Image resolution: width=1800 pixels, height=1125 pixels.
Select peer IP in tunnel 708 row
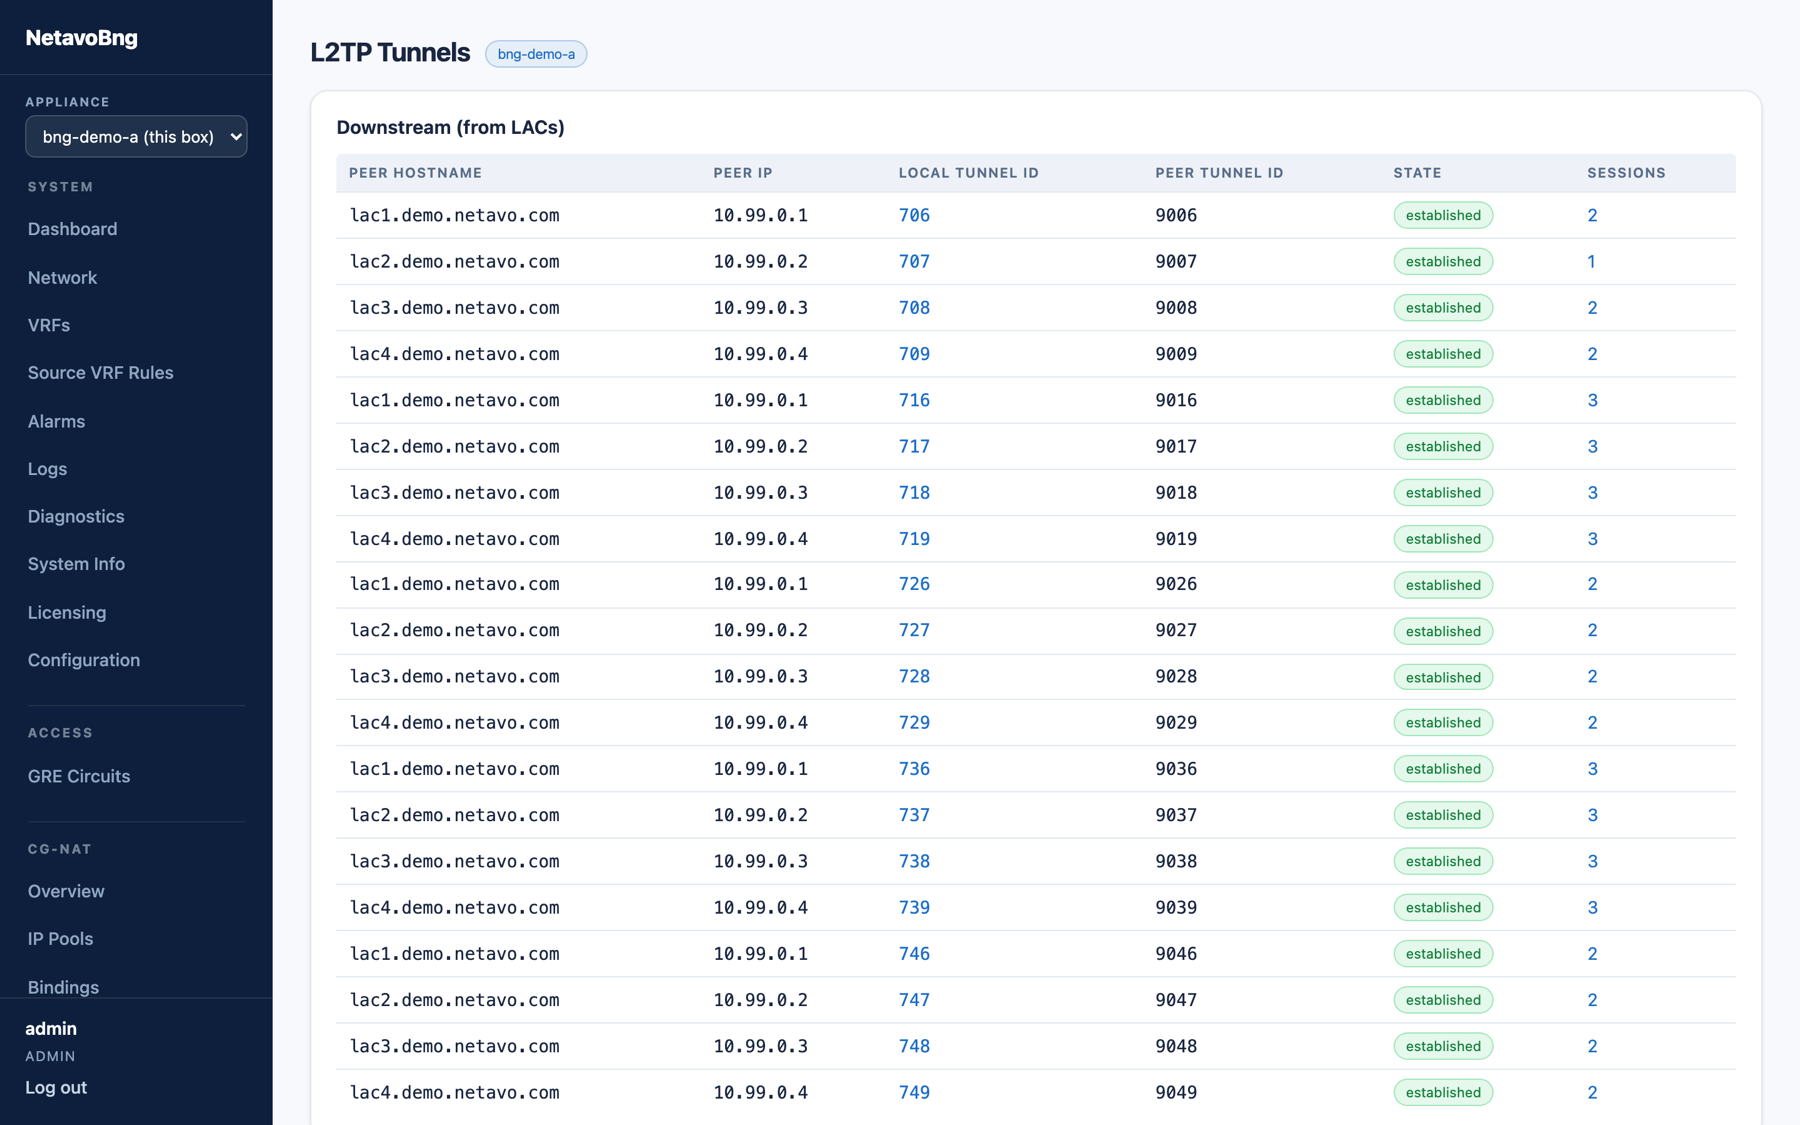coord(760,308)
